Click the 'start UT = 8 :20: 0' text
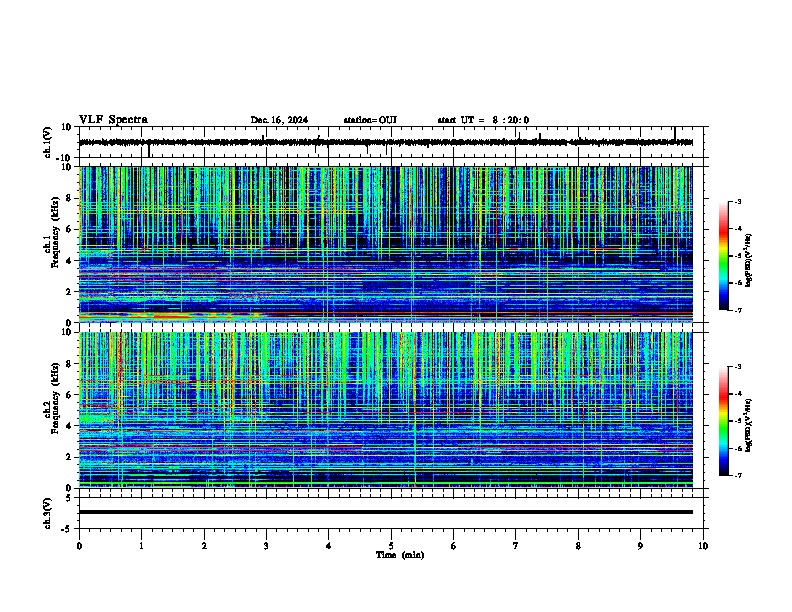Viewport: 792px width, 612px height. point(483,120)
